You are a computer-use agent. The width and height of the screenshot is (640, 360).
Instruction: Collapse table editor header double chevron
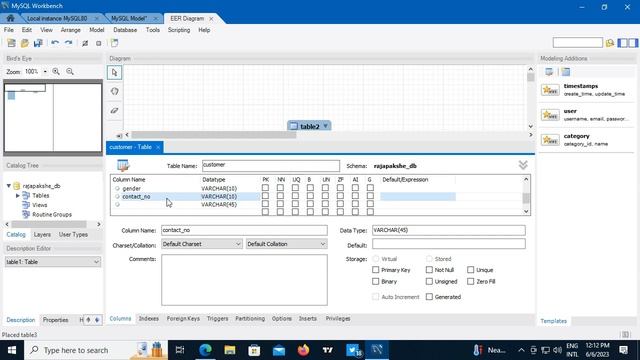coord(523,165)
